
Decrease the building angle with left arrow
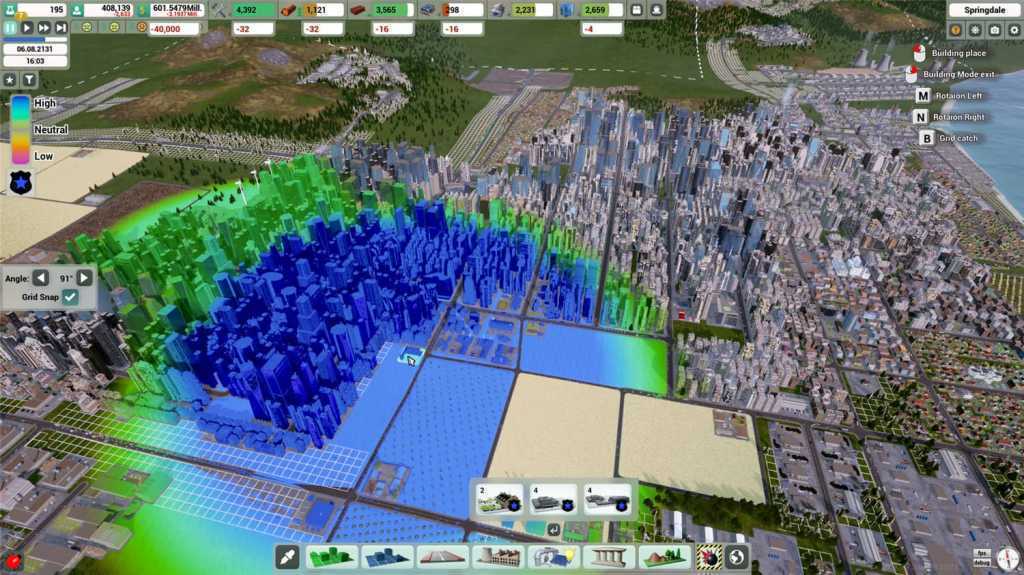40,278
